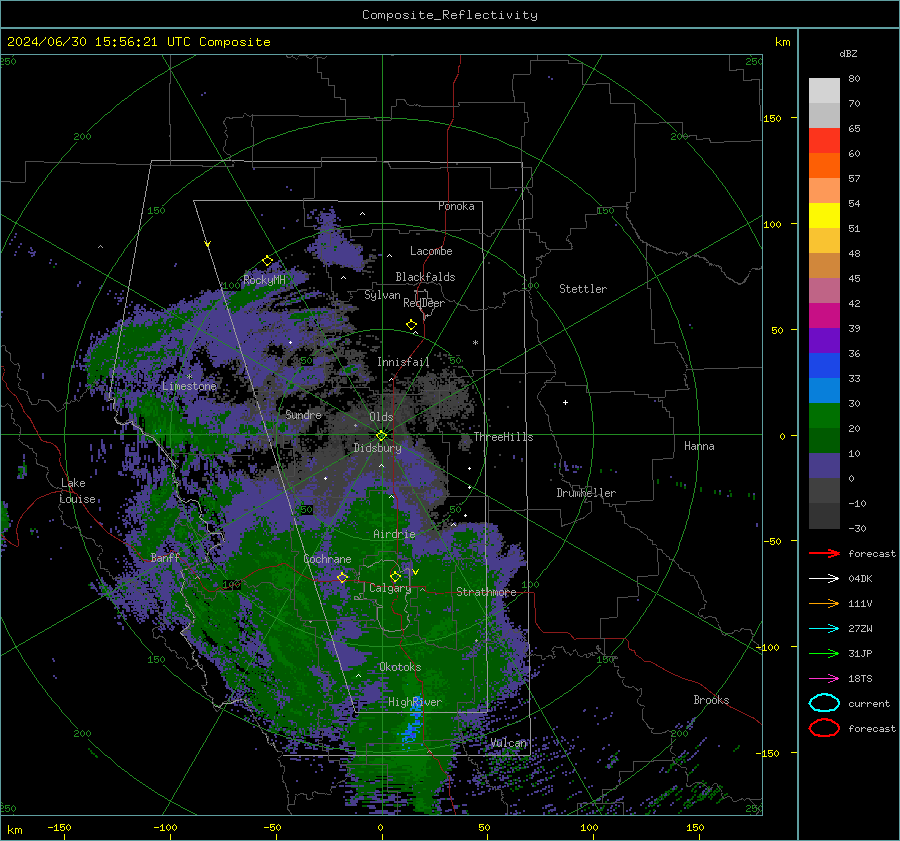The image size is (900, 841).
Task: Click the yellow diamond radar center at Olds
Action: [381, 436]
